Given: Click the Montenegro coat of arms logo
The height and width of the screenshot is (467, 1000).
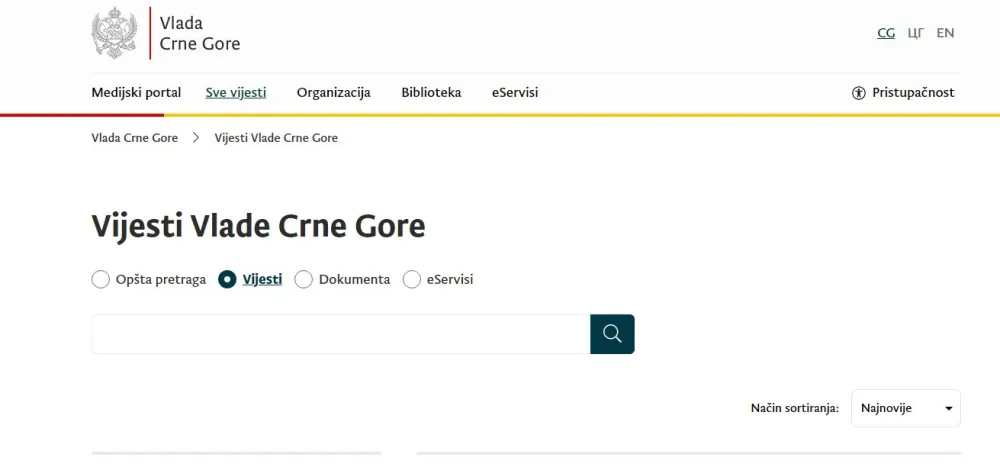Looking at the screenshot, I should [114, 33].
